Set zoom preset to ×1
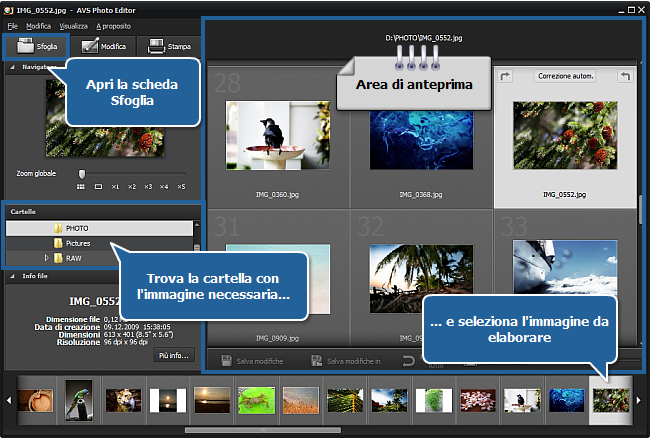 116,186
